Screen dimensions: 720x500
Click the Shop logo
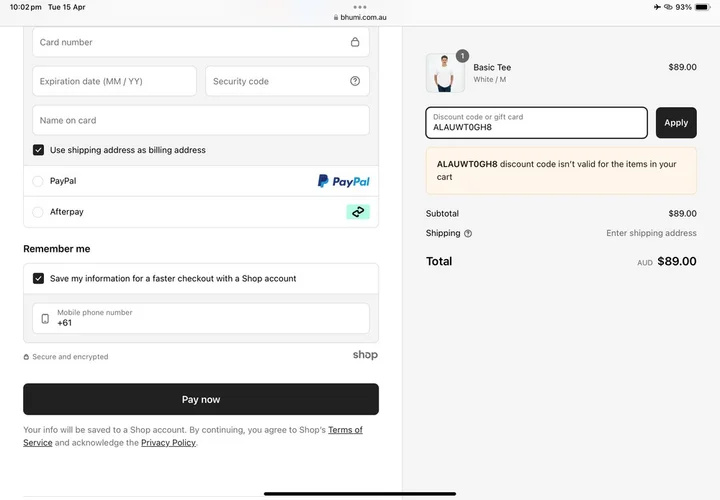365,355
